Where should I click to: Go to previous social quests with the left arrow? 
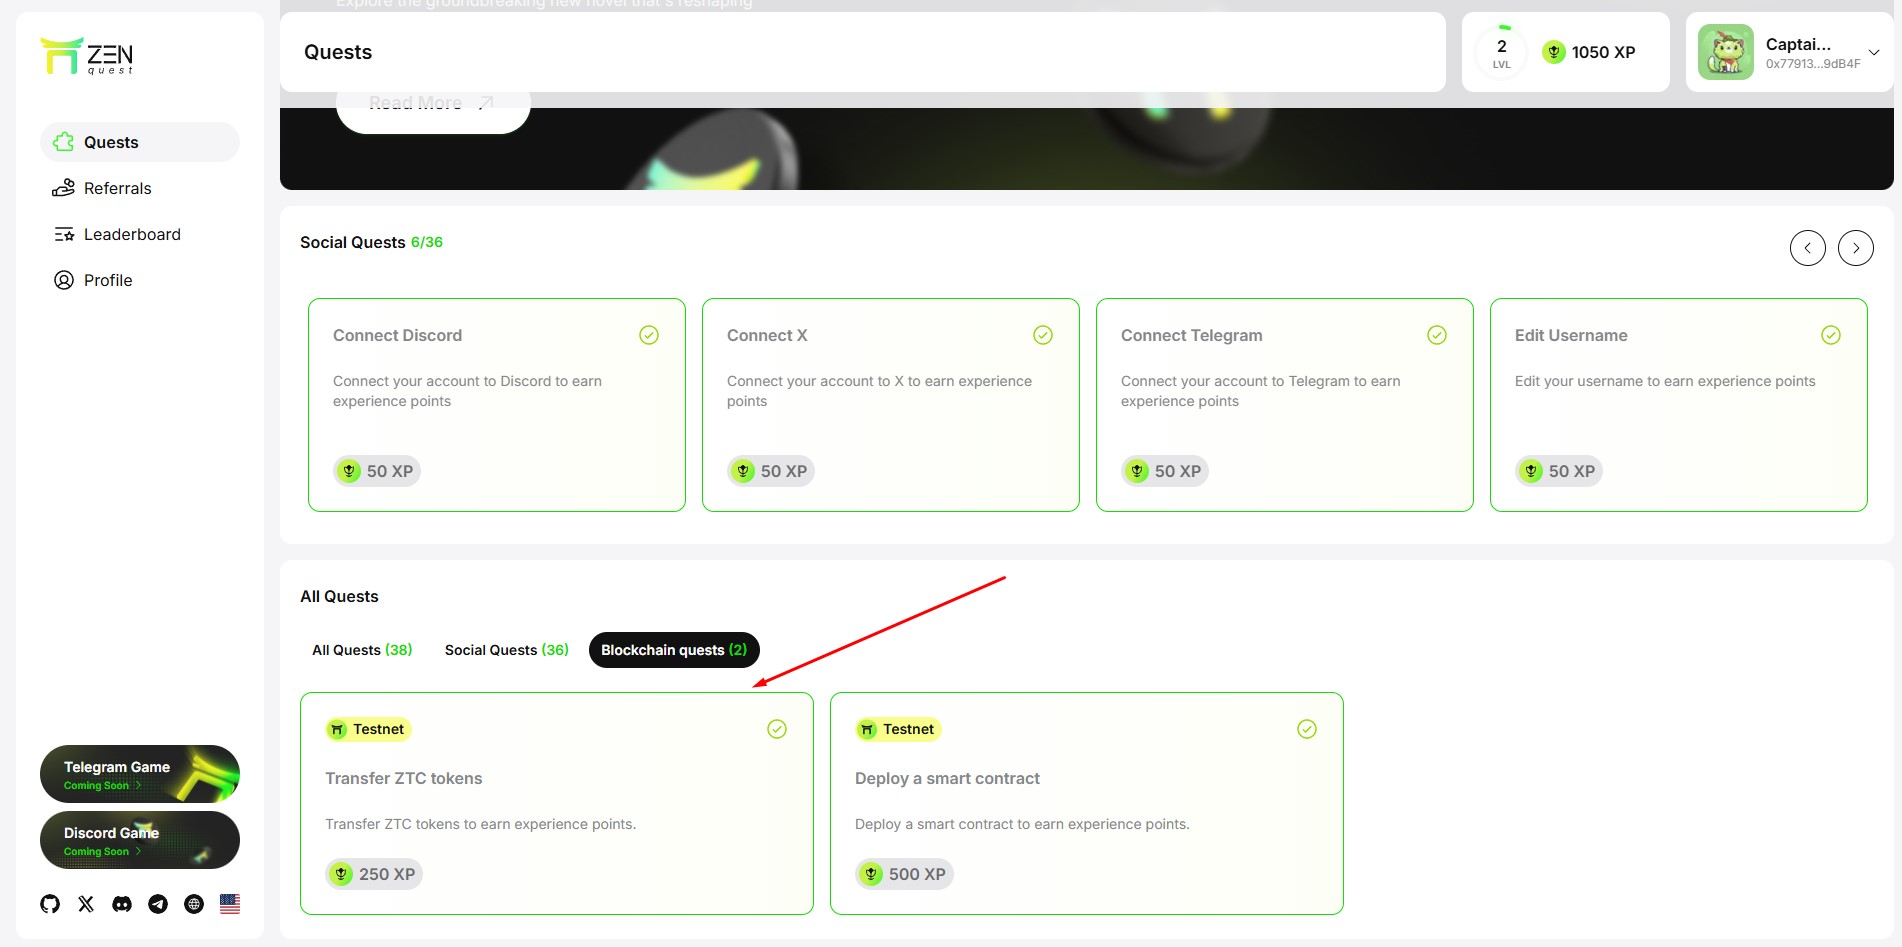click(1807, 248)
